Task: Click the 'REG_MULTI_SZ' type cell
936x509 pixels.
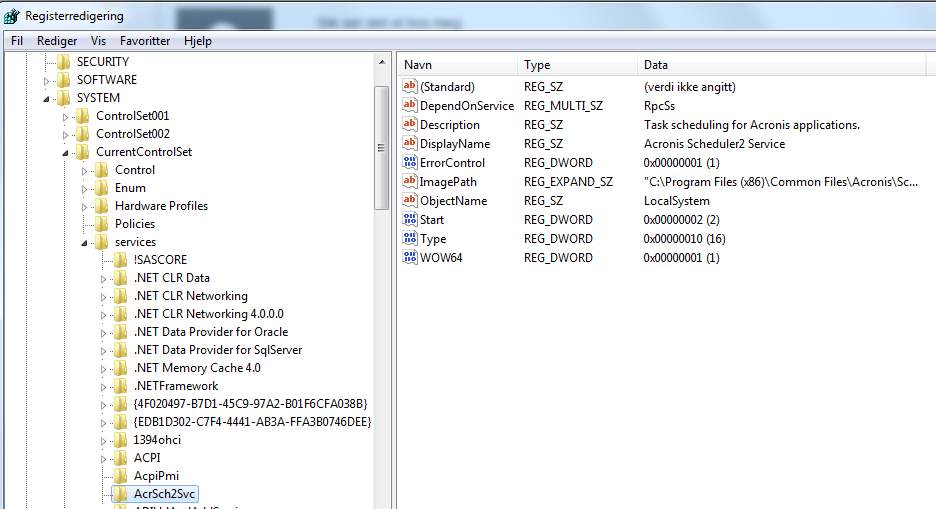Action: tap(564, 106)
